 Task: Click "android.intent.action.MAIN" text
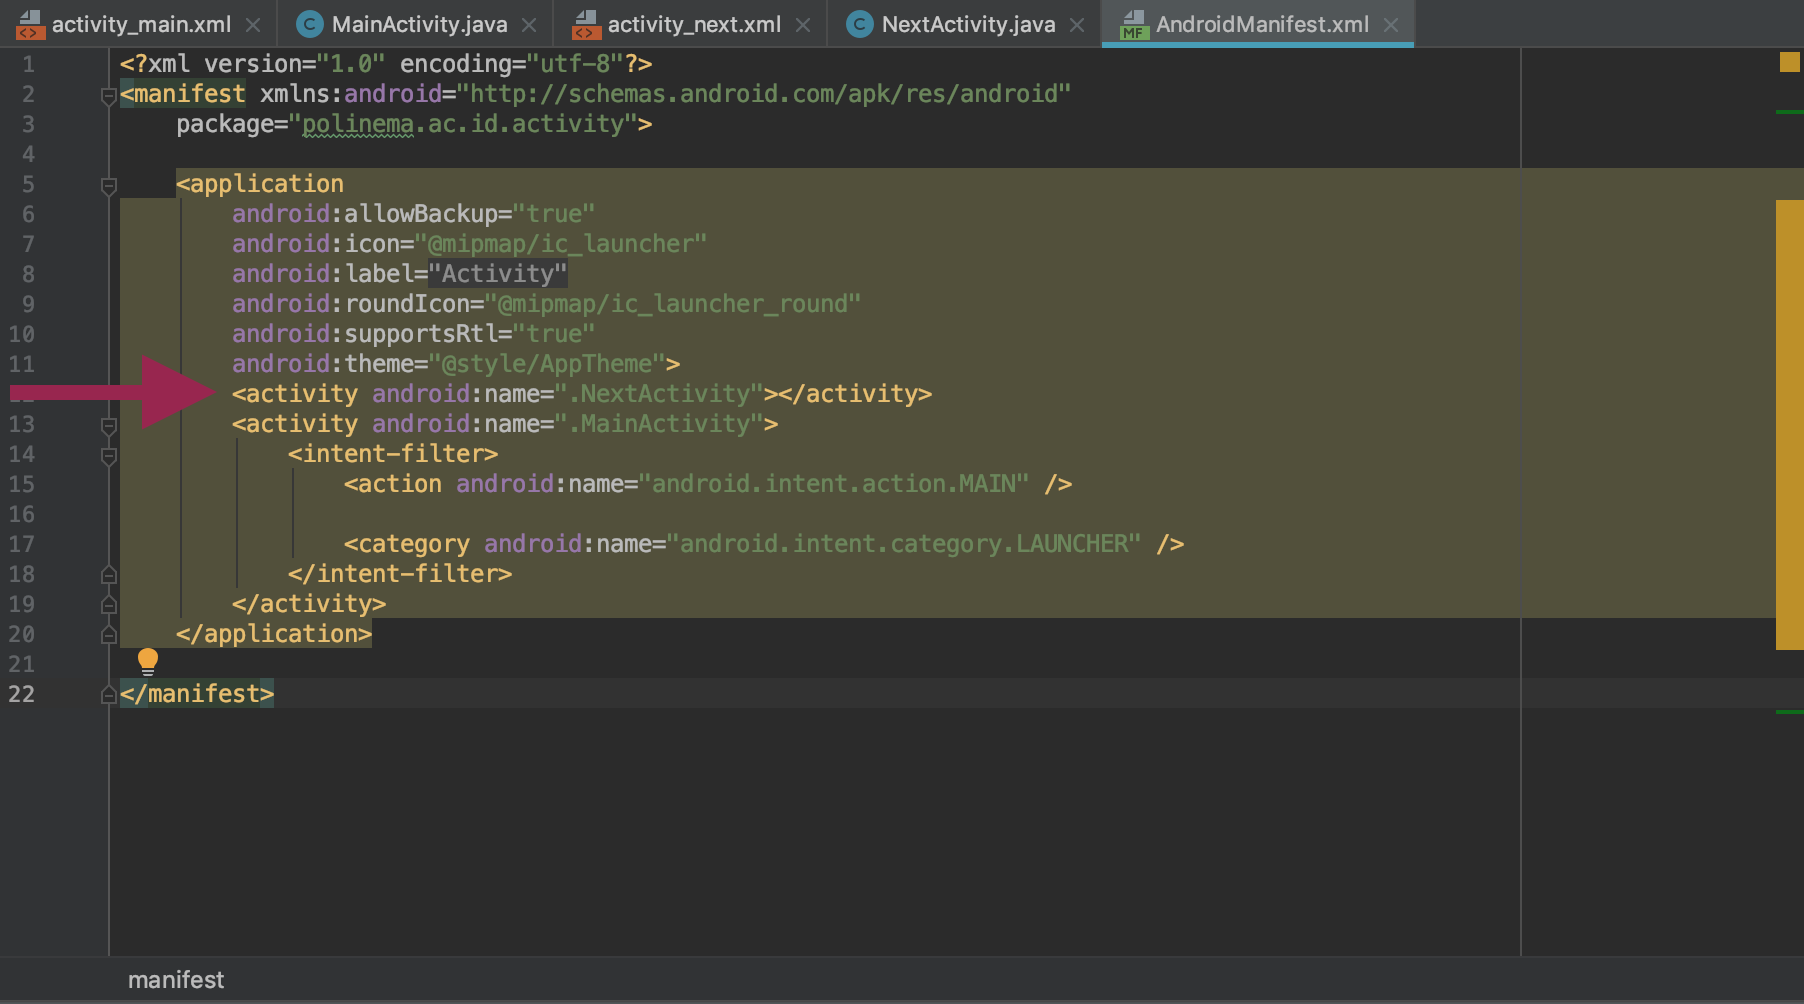[834, 484]
